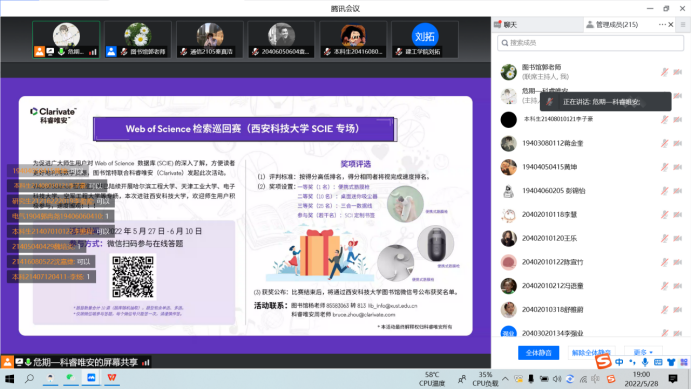Viewport: 692px width, 389px height.
Task: Click camera icon for member 20402010118
Action: [x=678, y=215]
